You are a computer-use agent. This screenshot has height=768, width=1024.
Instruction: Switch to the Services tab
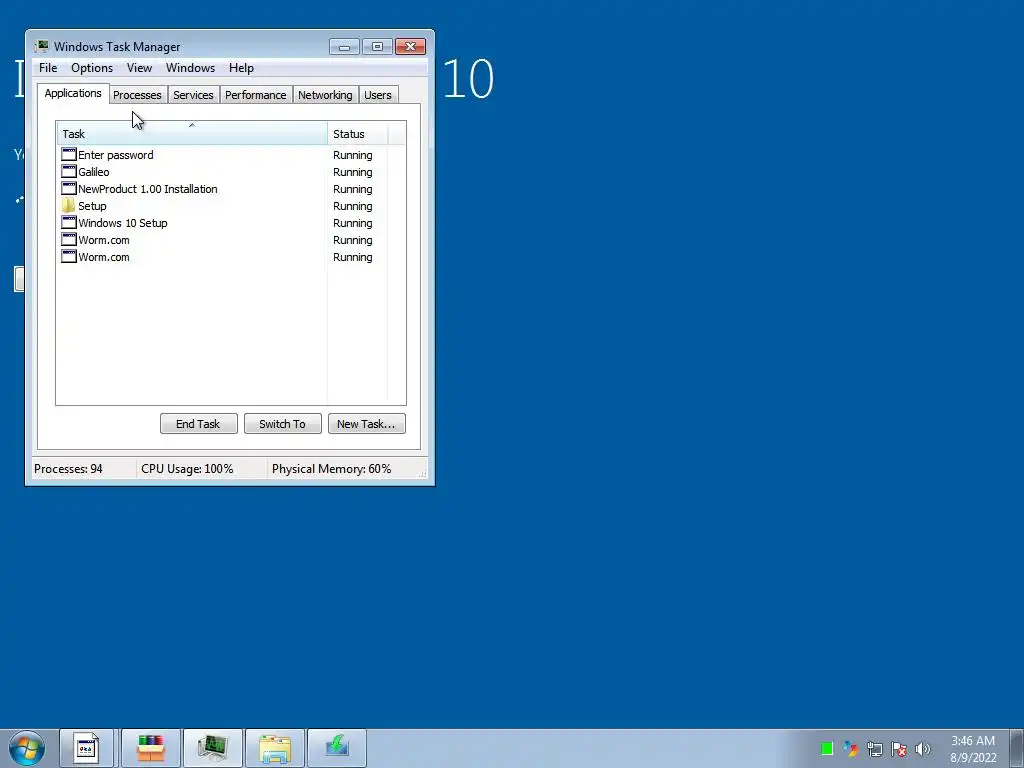[x=193, y=95]
